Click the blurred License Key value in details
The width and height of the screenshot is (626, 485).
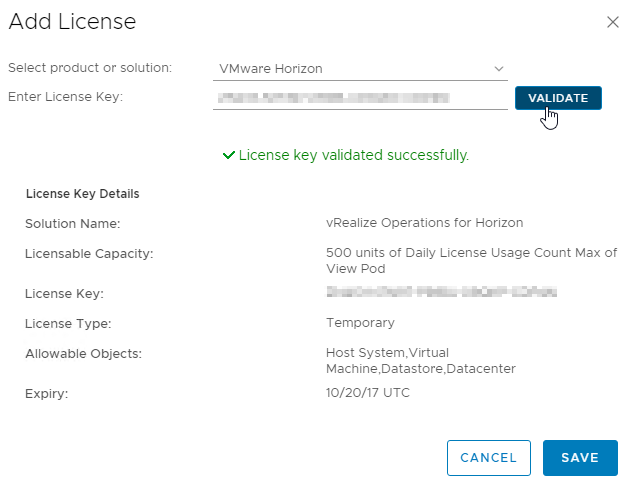442,292
